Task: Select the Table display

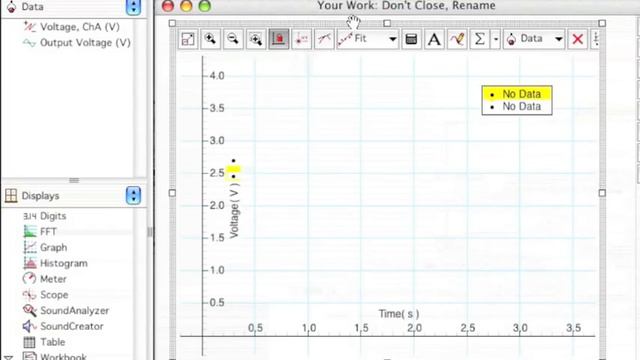Action: tap(52, 342)
